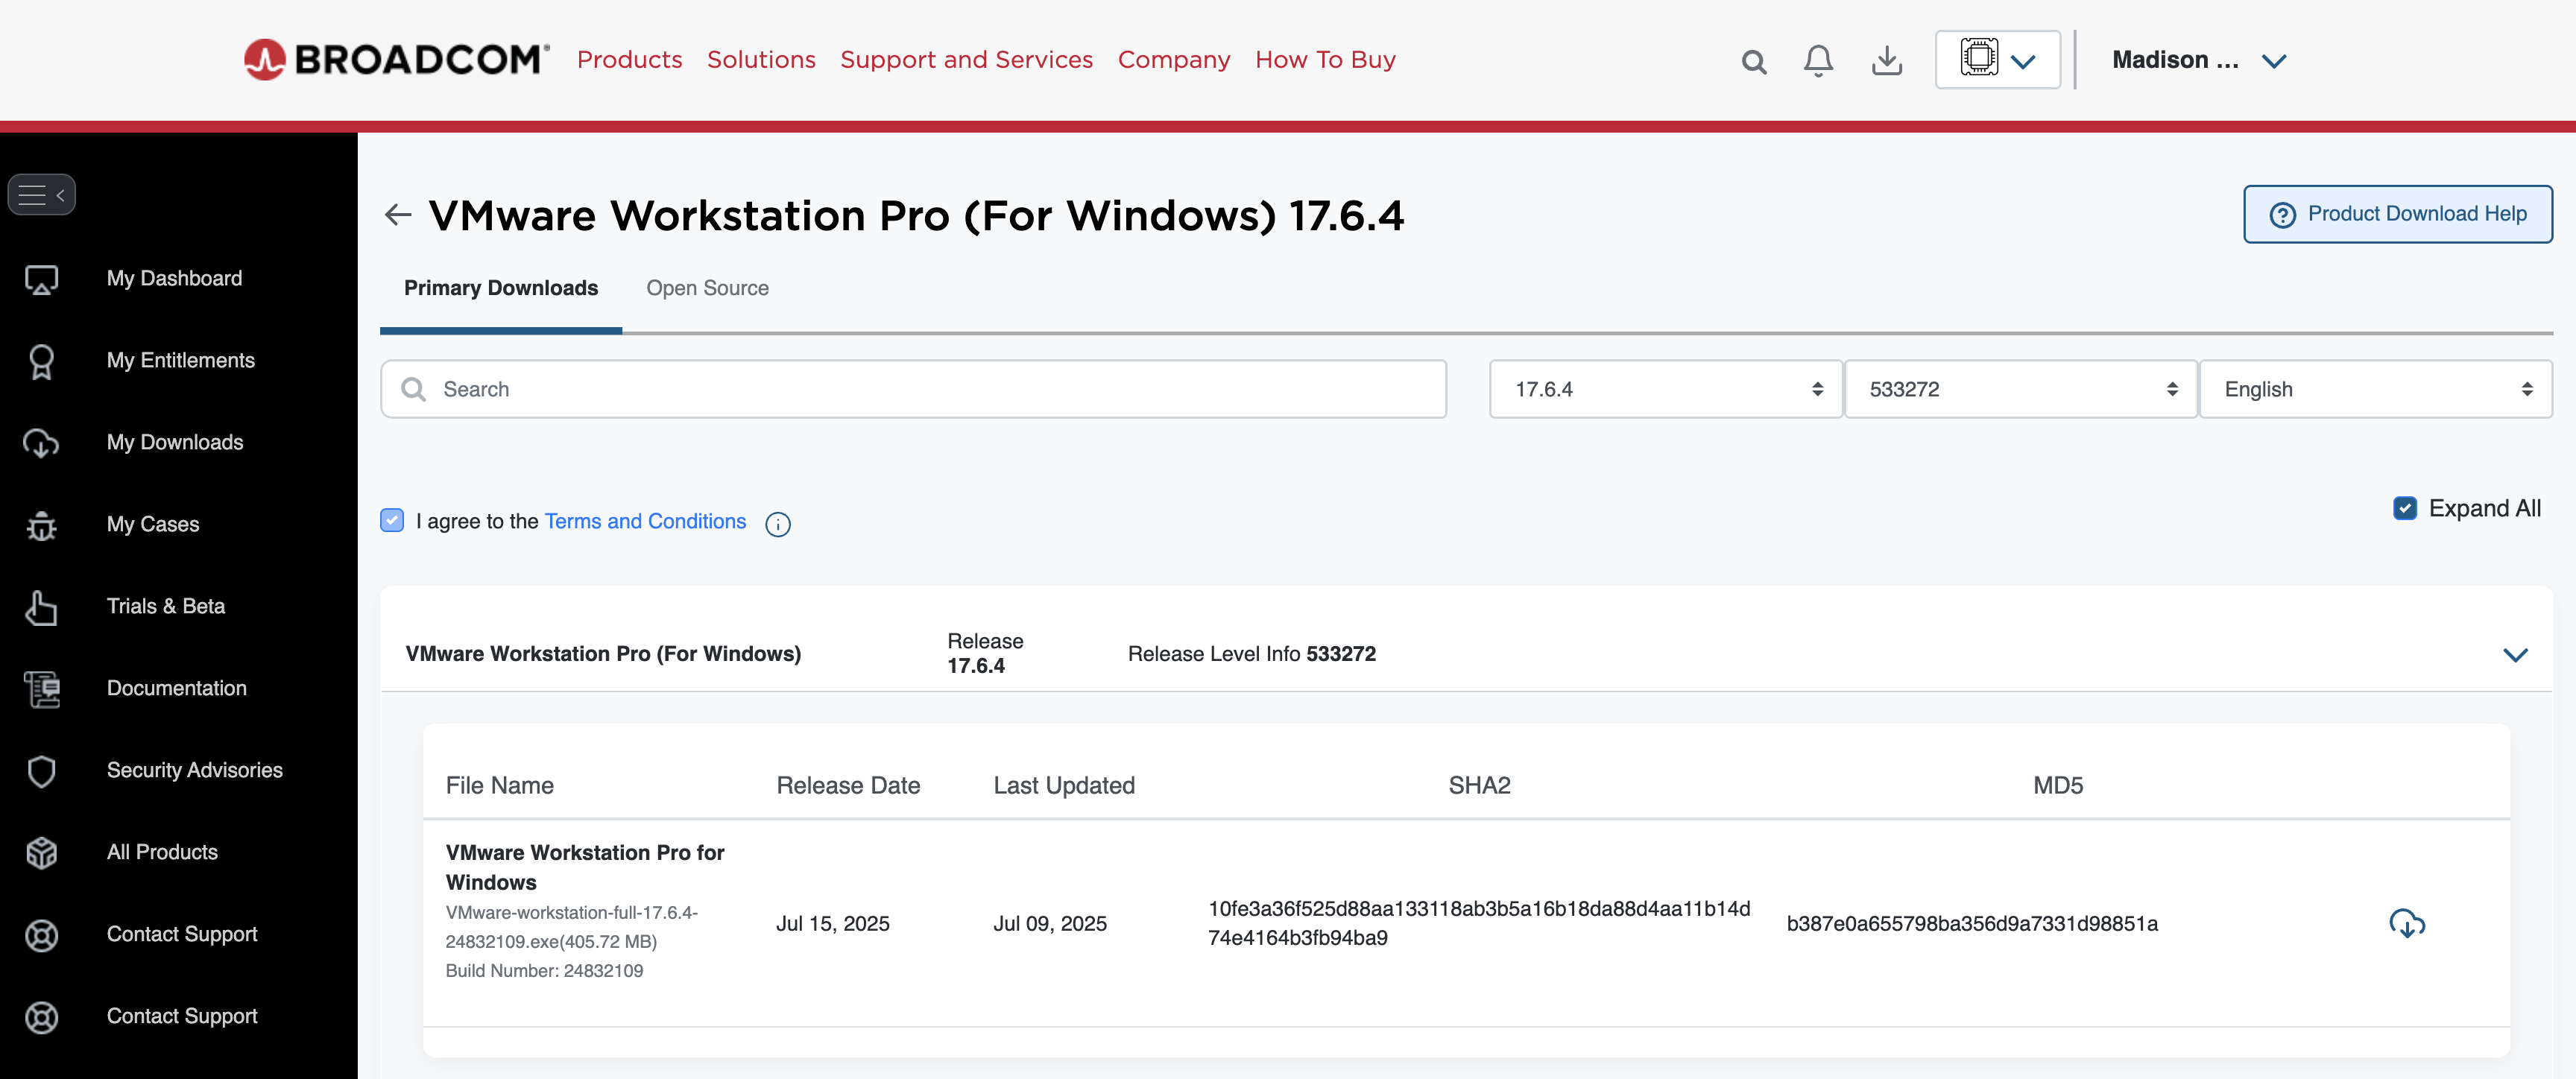Click the Security Advisories shield icon
Screen dimensions: 2576x1079
[x=41, y=771]
